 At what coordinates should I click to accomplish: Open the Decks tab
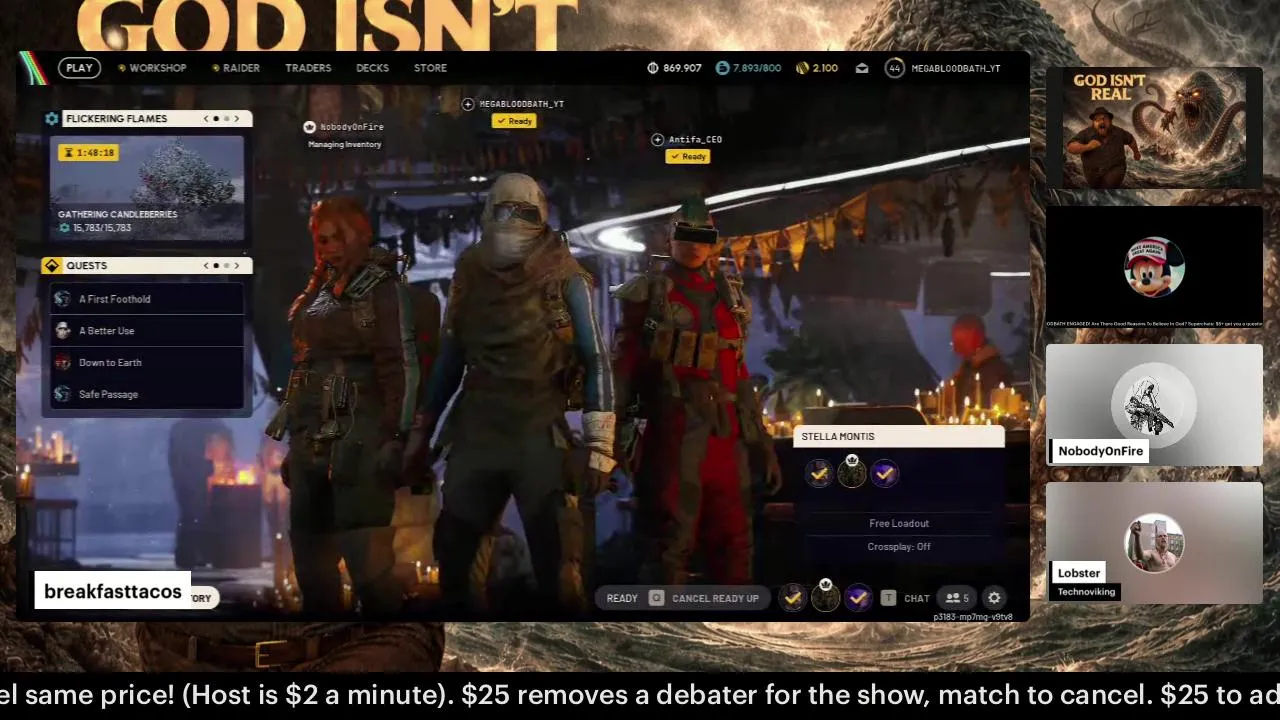click(372, 68)
